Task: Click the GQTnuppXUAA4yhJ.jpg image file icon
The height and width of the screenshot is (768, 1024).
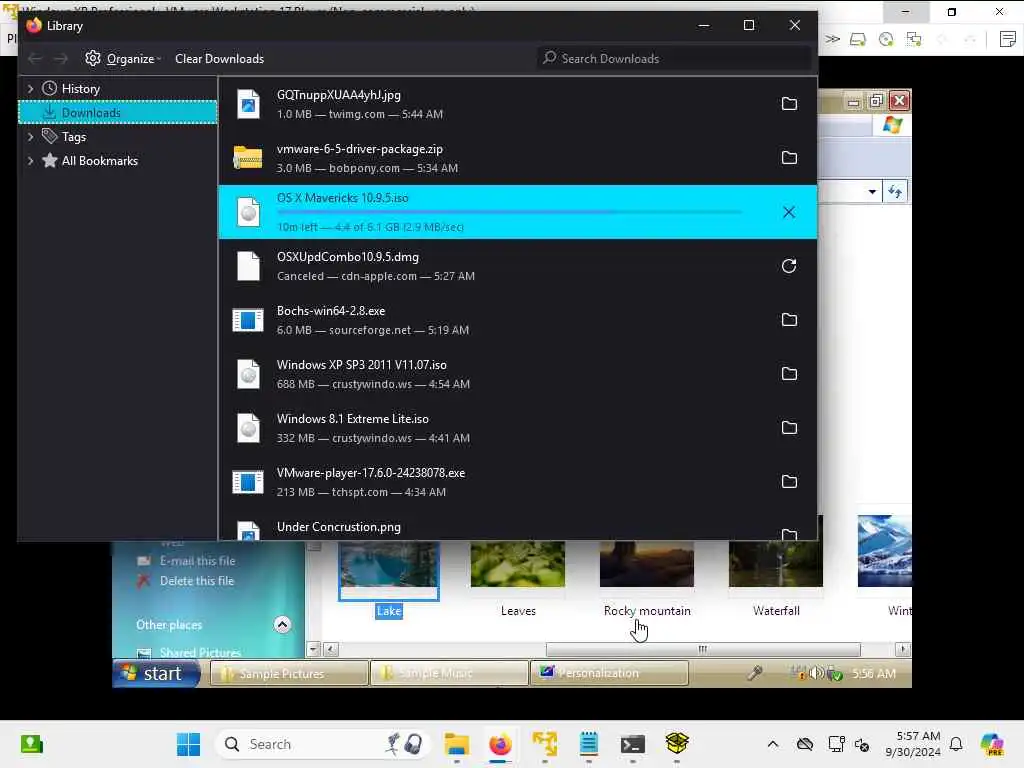Action: (x=248, y=104)
